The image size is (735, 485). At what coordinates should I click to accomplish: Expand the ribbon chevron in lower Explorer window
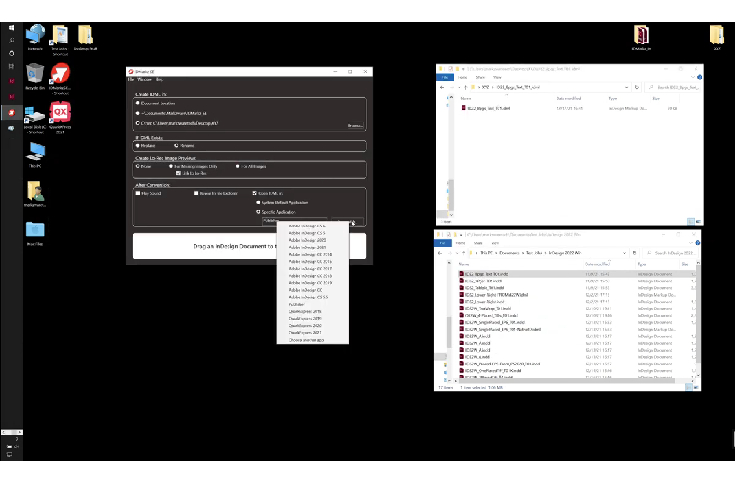pyautogui.click(x=691, y=243)
